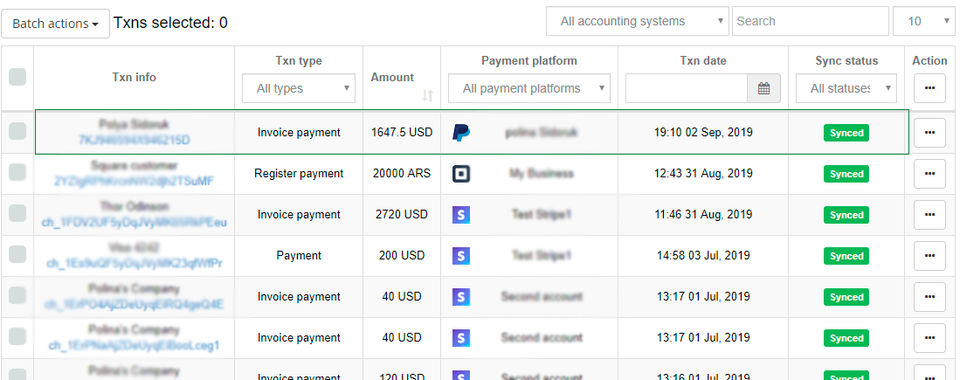Image resolution: width=960 pixels, height=380 pixels.
Task: Click the Stripe icon in the row ending EIRQ4geQ4E
Action: 461,297
